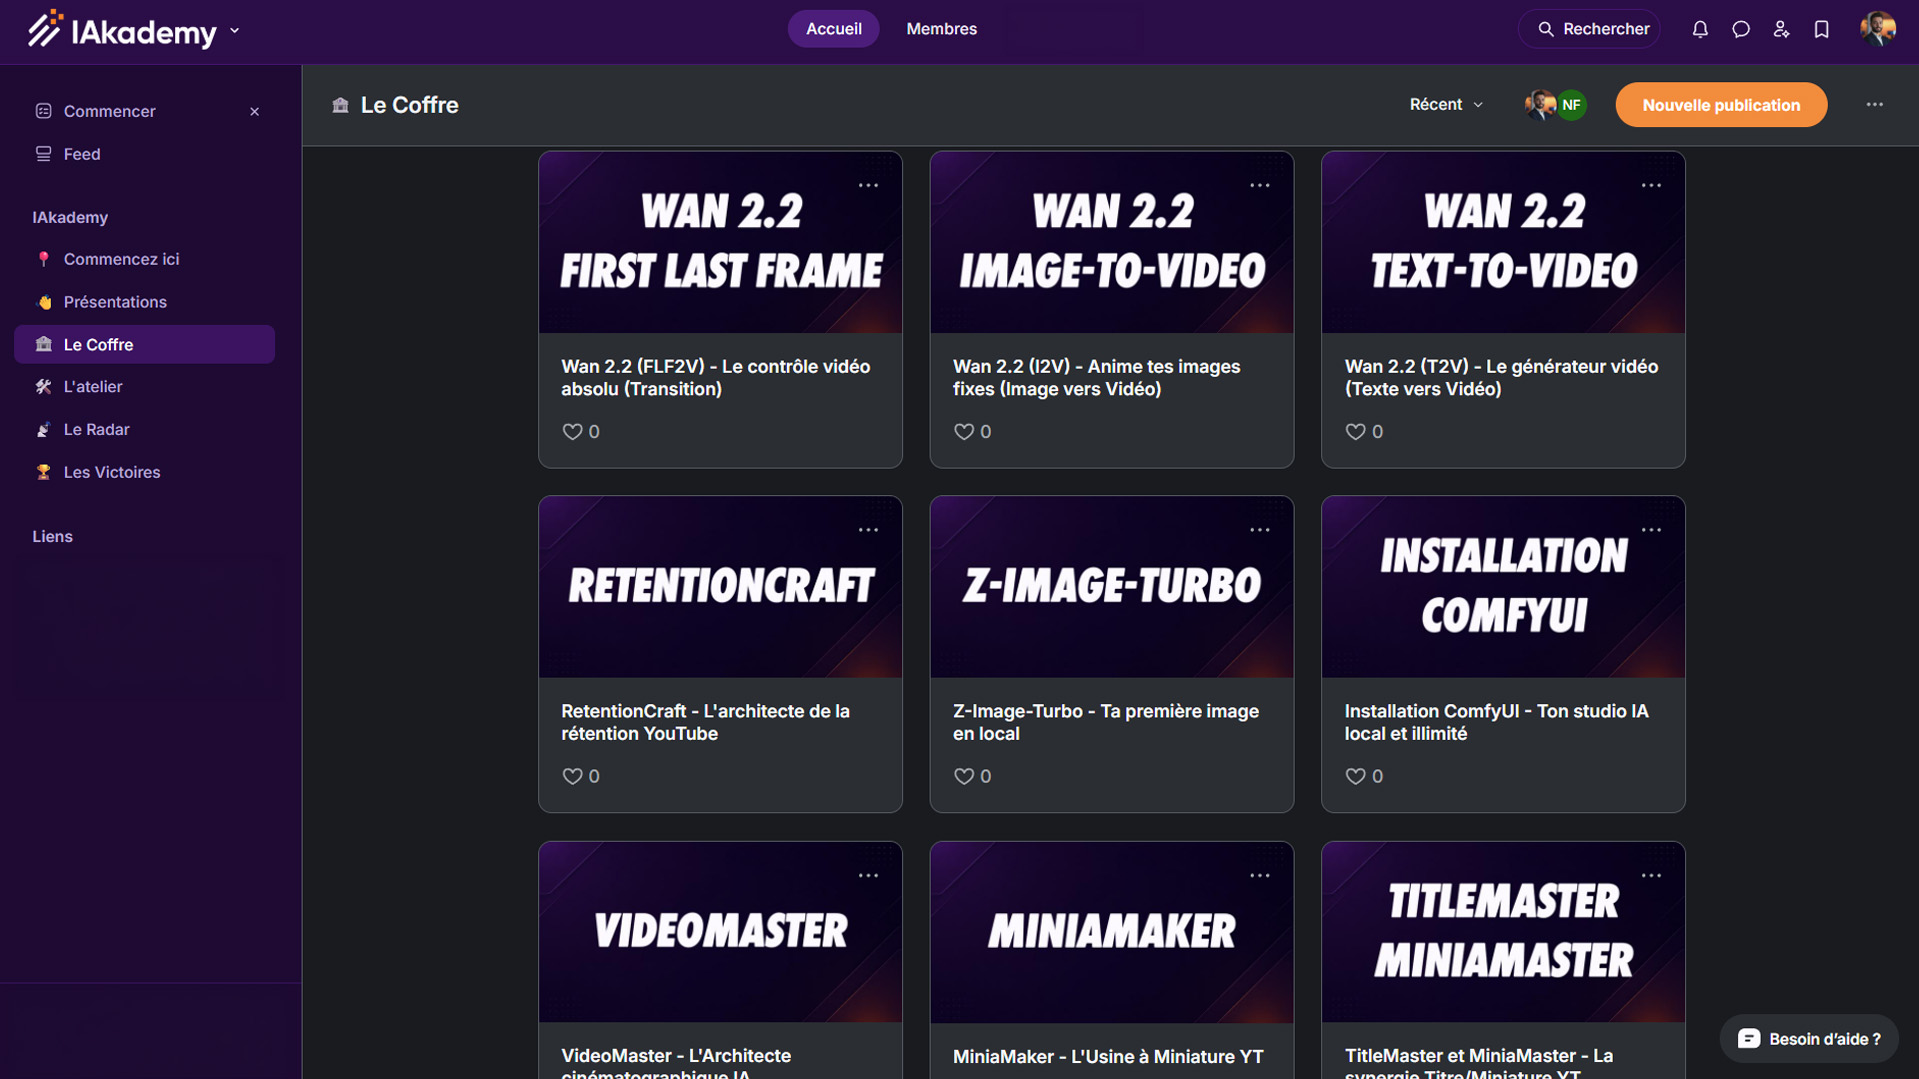
Task: Click the TitleMaster MiniaMaster thumbnail
Action: coord(1503,933)
